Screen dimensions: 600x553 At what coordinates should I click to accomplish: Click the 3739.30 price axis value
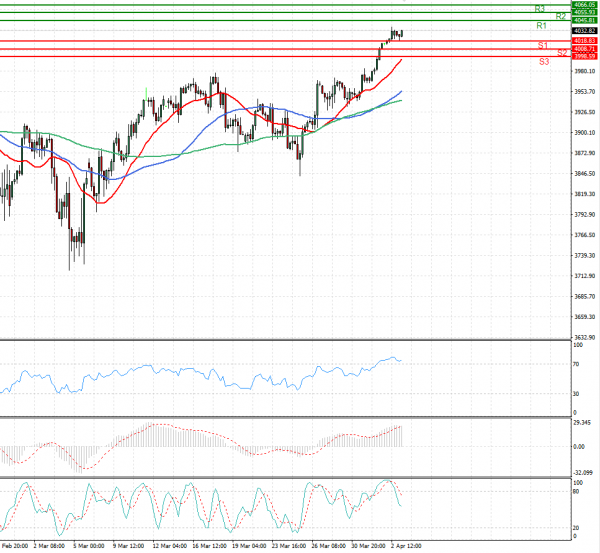click(x=585, y=255)
